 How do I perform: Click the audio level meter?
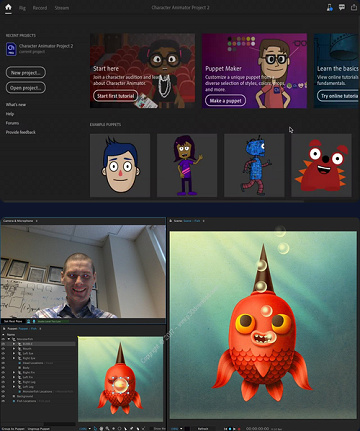click(53, 321)
